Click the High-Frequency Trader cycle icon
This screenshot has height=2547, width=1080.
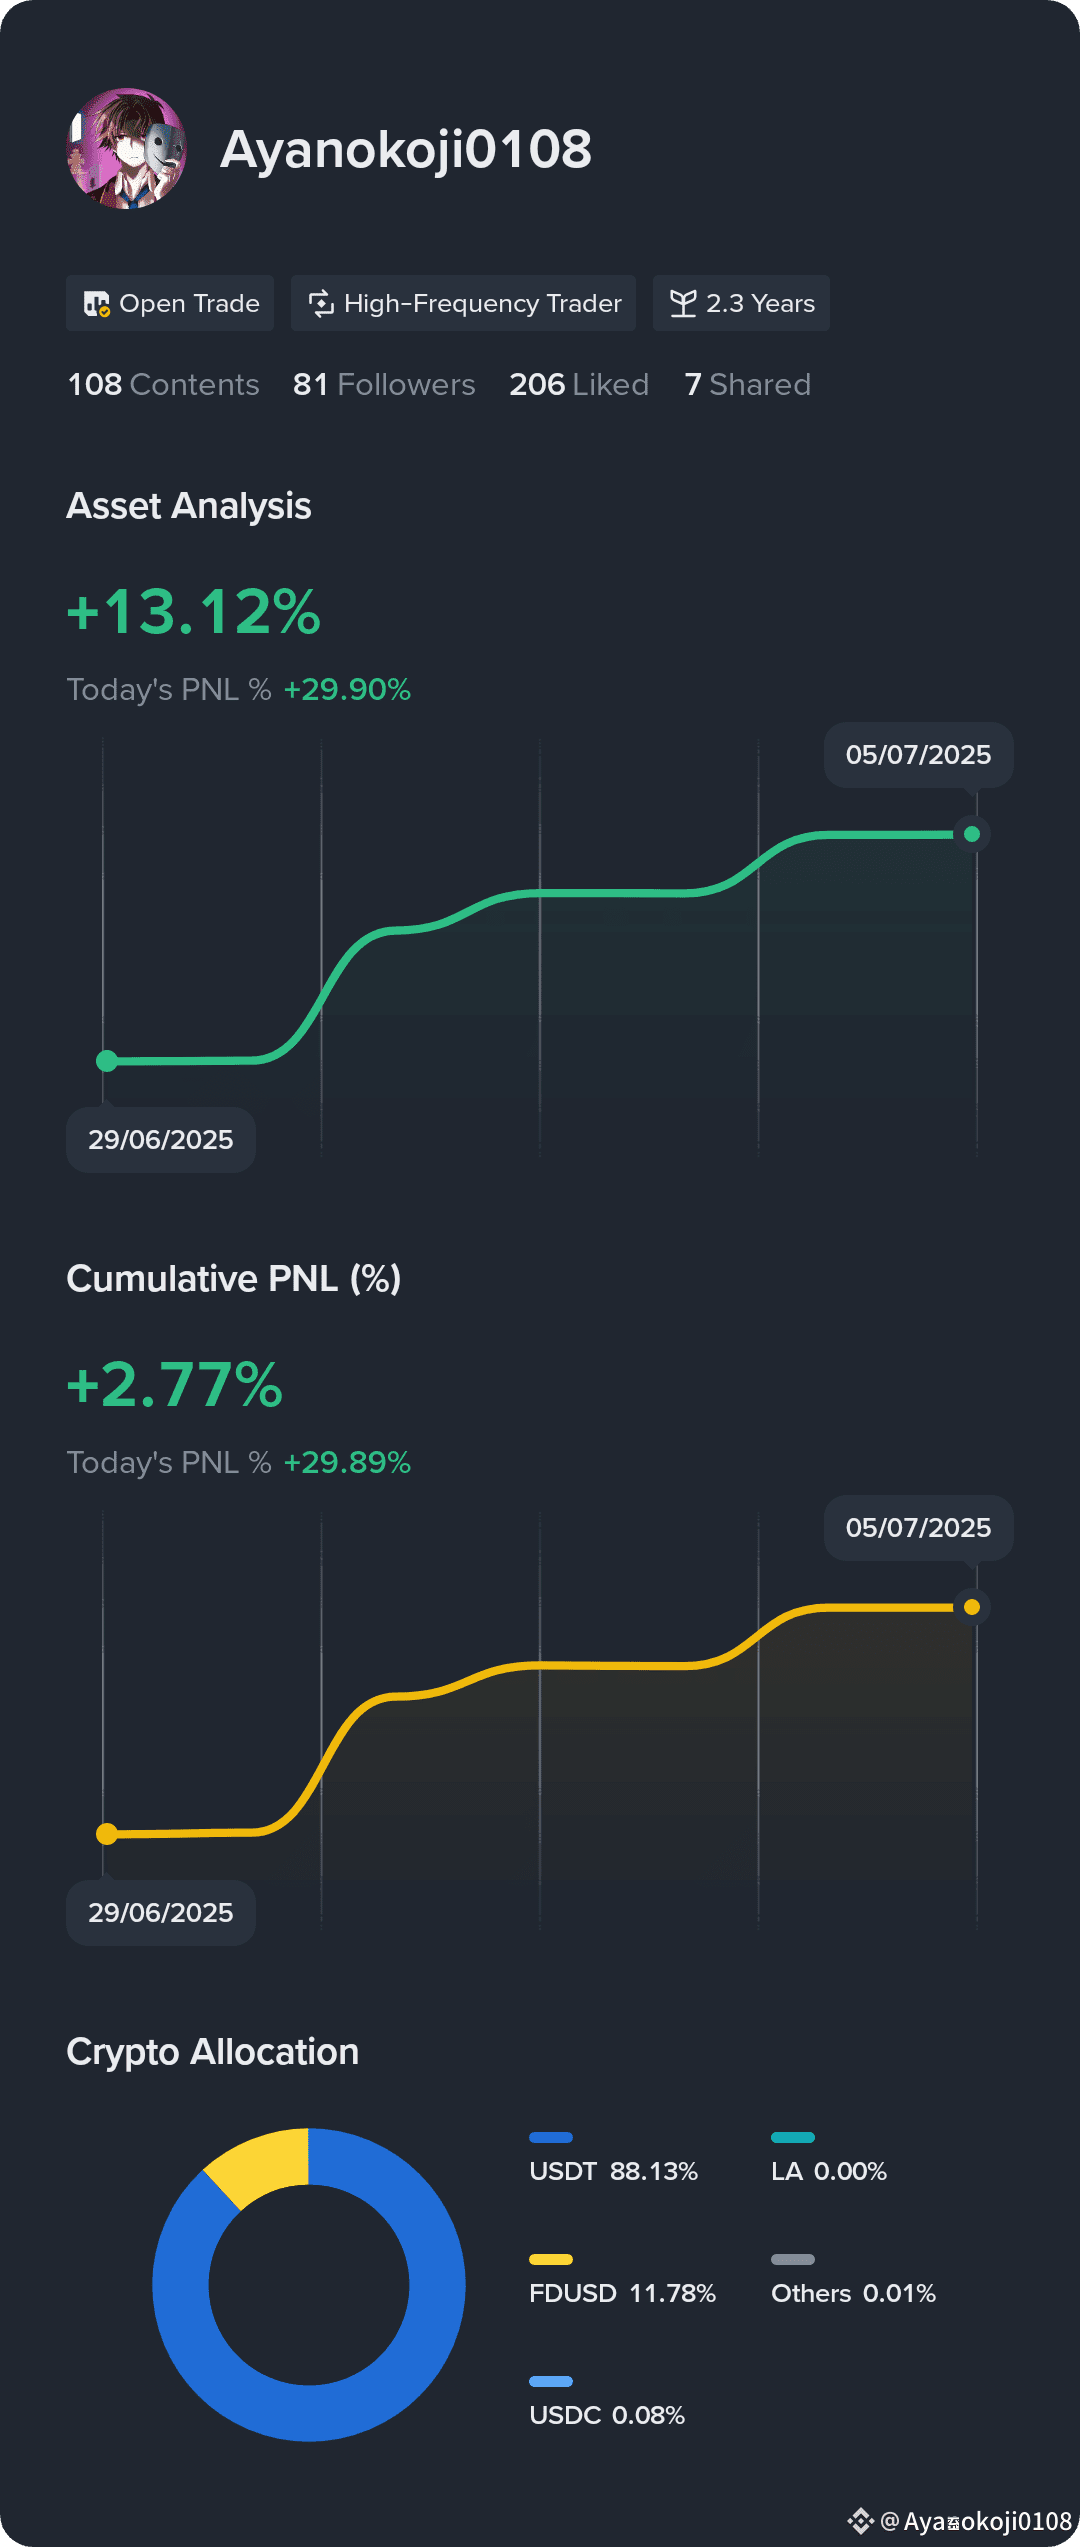(321, 304)
